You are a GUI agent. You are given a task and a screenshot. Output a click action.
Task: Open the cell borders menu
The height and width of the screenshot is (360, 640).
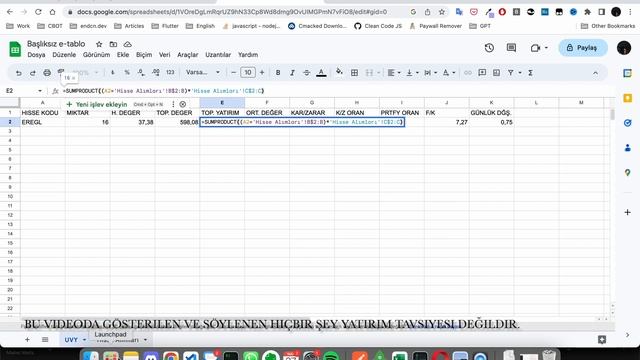(x=355, y=73)
